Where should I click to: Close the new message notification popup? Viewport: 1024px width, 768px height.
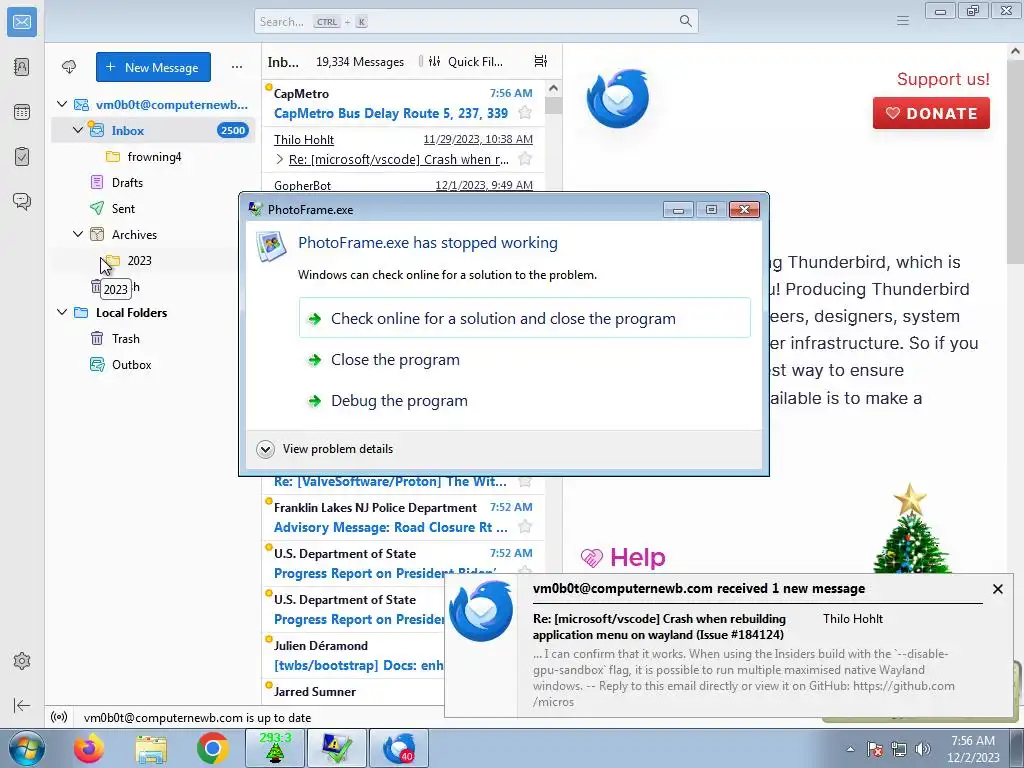[x=997, y=589]
